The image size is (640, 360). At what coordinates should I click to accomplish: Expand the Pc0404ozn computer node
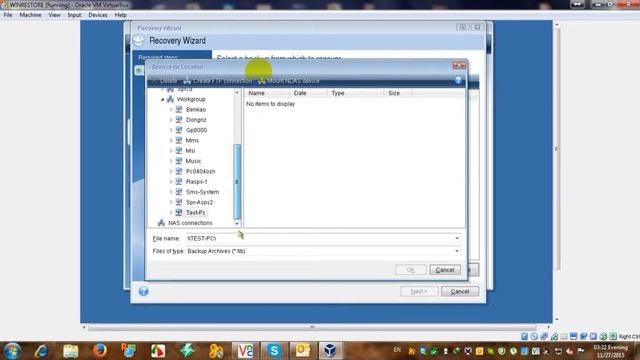click(x=171, y=171)
